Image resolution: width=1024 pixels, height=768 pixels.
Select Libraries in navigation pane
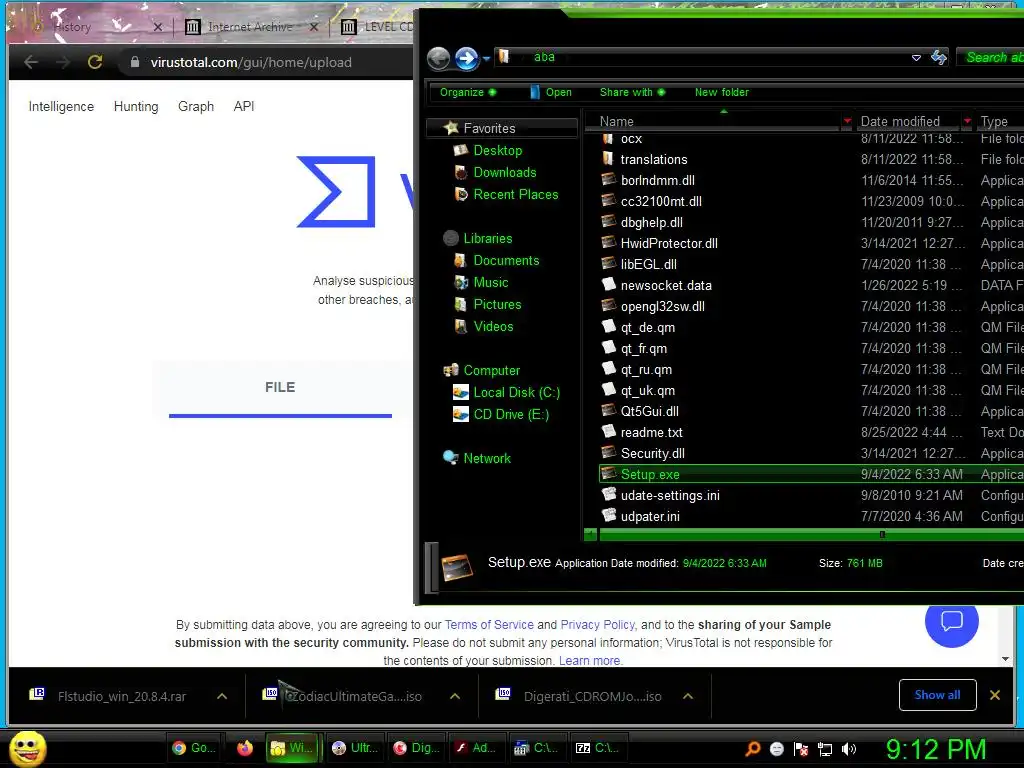[487, 238]
